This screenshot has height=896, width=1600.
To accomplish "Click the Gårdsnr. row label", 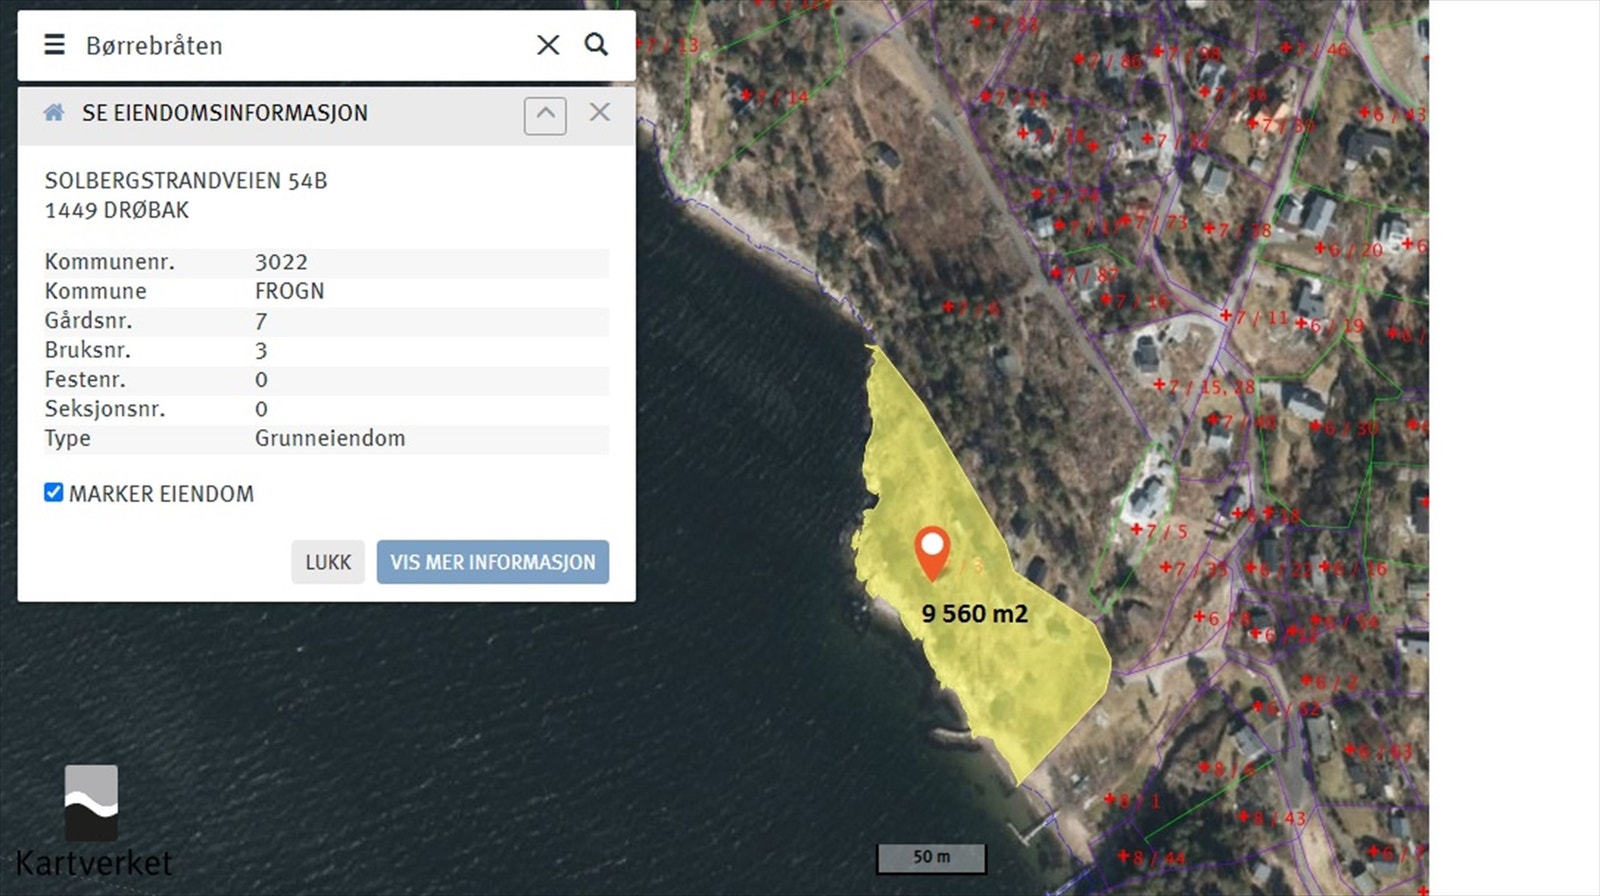I will (88, 321).
